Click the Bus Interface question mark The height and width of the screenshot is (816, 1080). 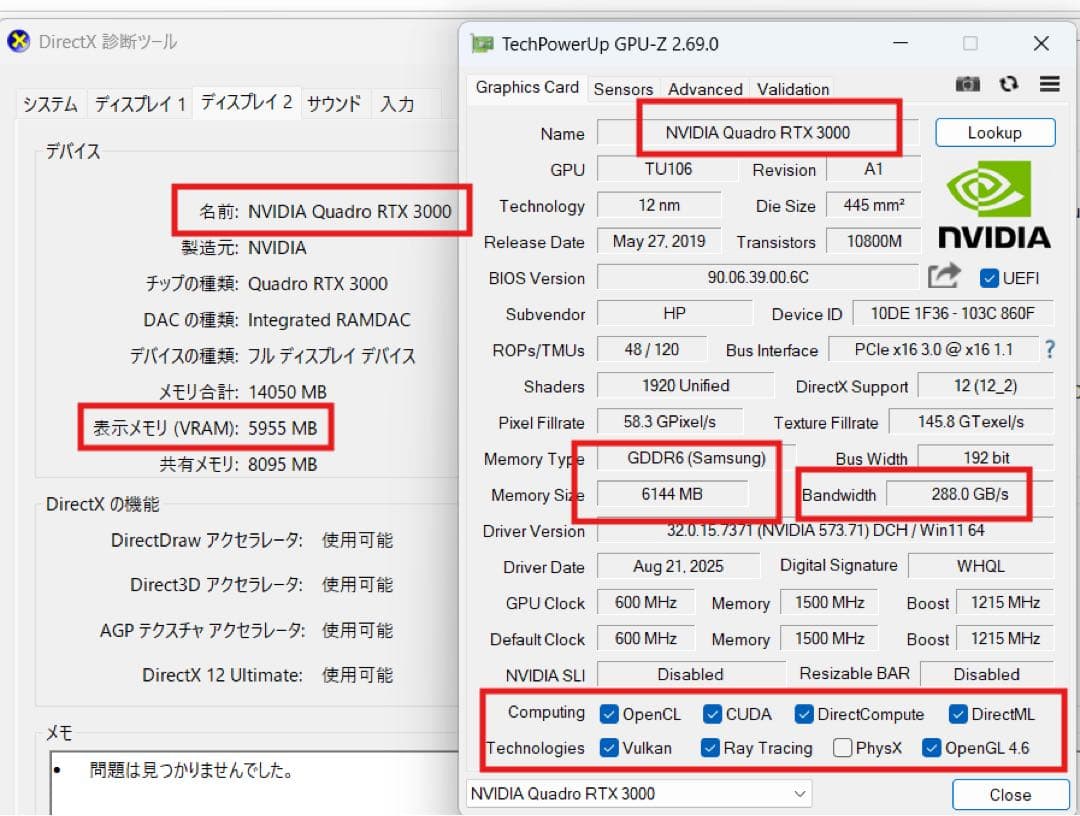coord(1049,349)
